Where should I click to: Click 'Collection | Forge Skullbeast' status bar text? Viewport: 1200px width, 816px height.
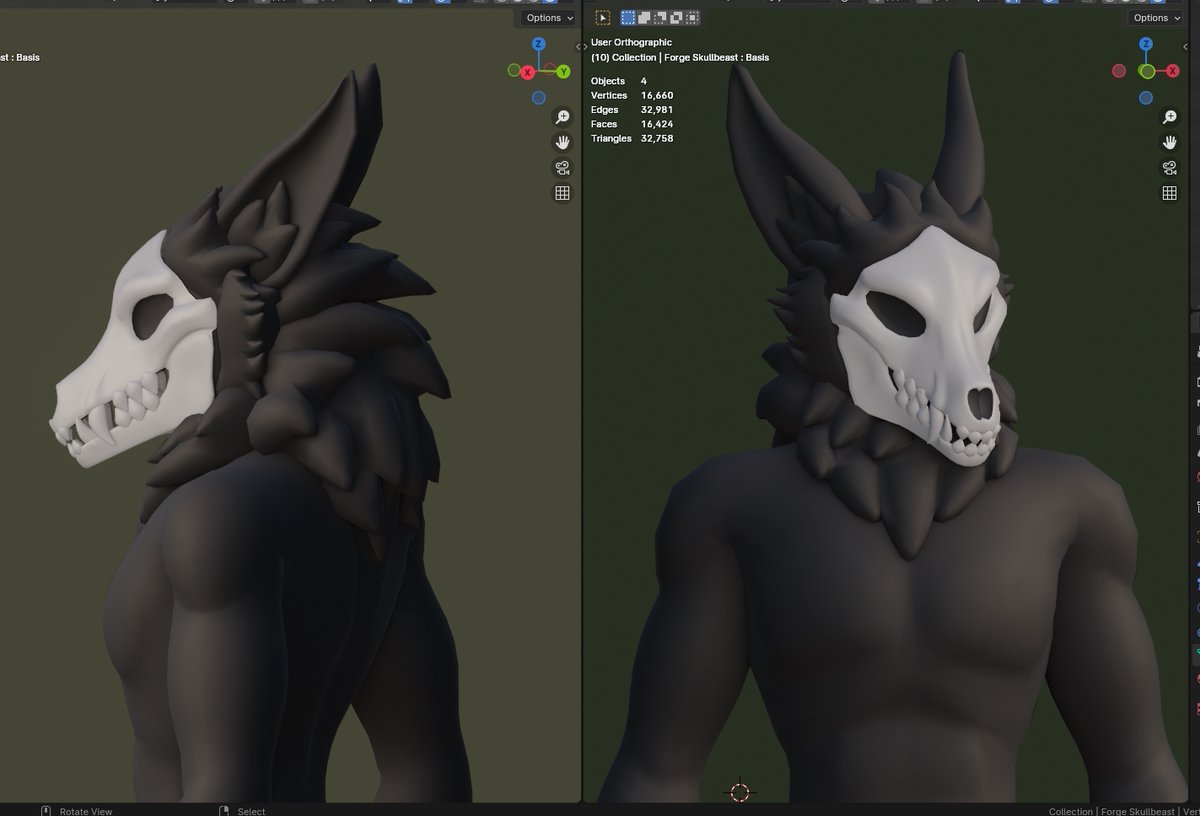(x=1111, y=811)
